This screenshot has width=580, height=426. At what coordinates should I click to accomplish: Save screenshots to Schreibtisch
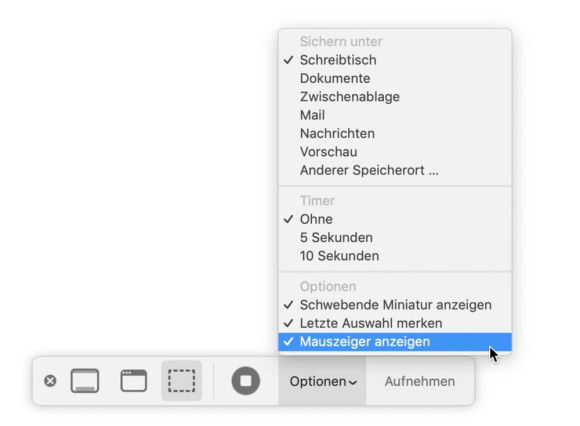(x=395, y=60)
